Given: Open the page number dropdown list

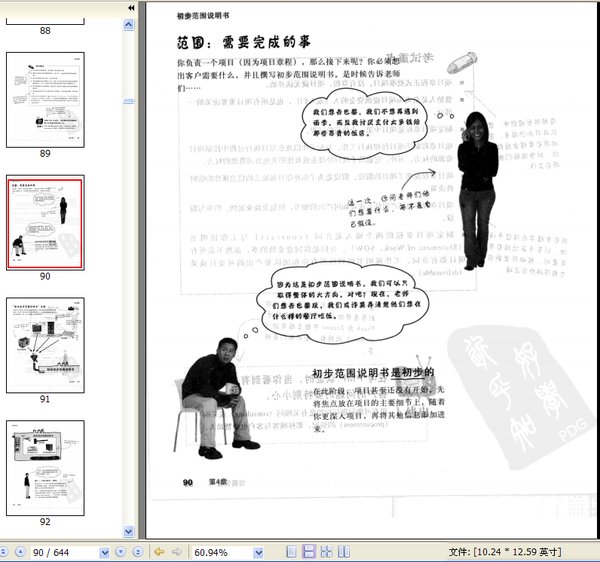Looking at the screenshot, I should (x=103, y=552).
